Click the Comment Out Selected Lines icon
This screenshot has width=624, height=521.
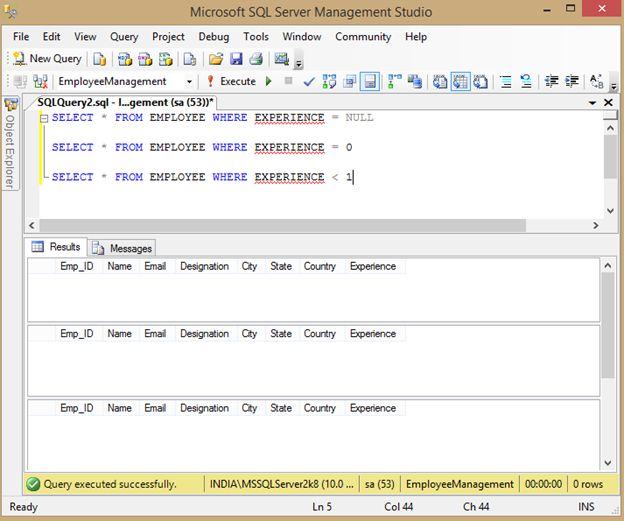click(505, 81)
